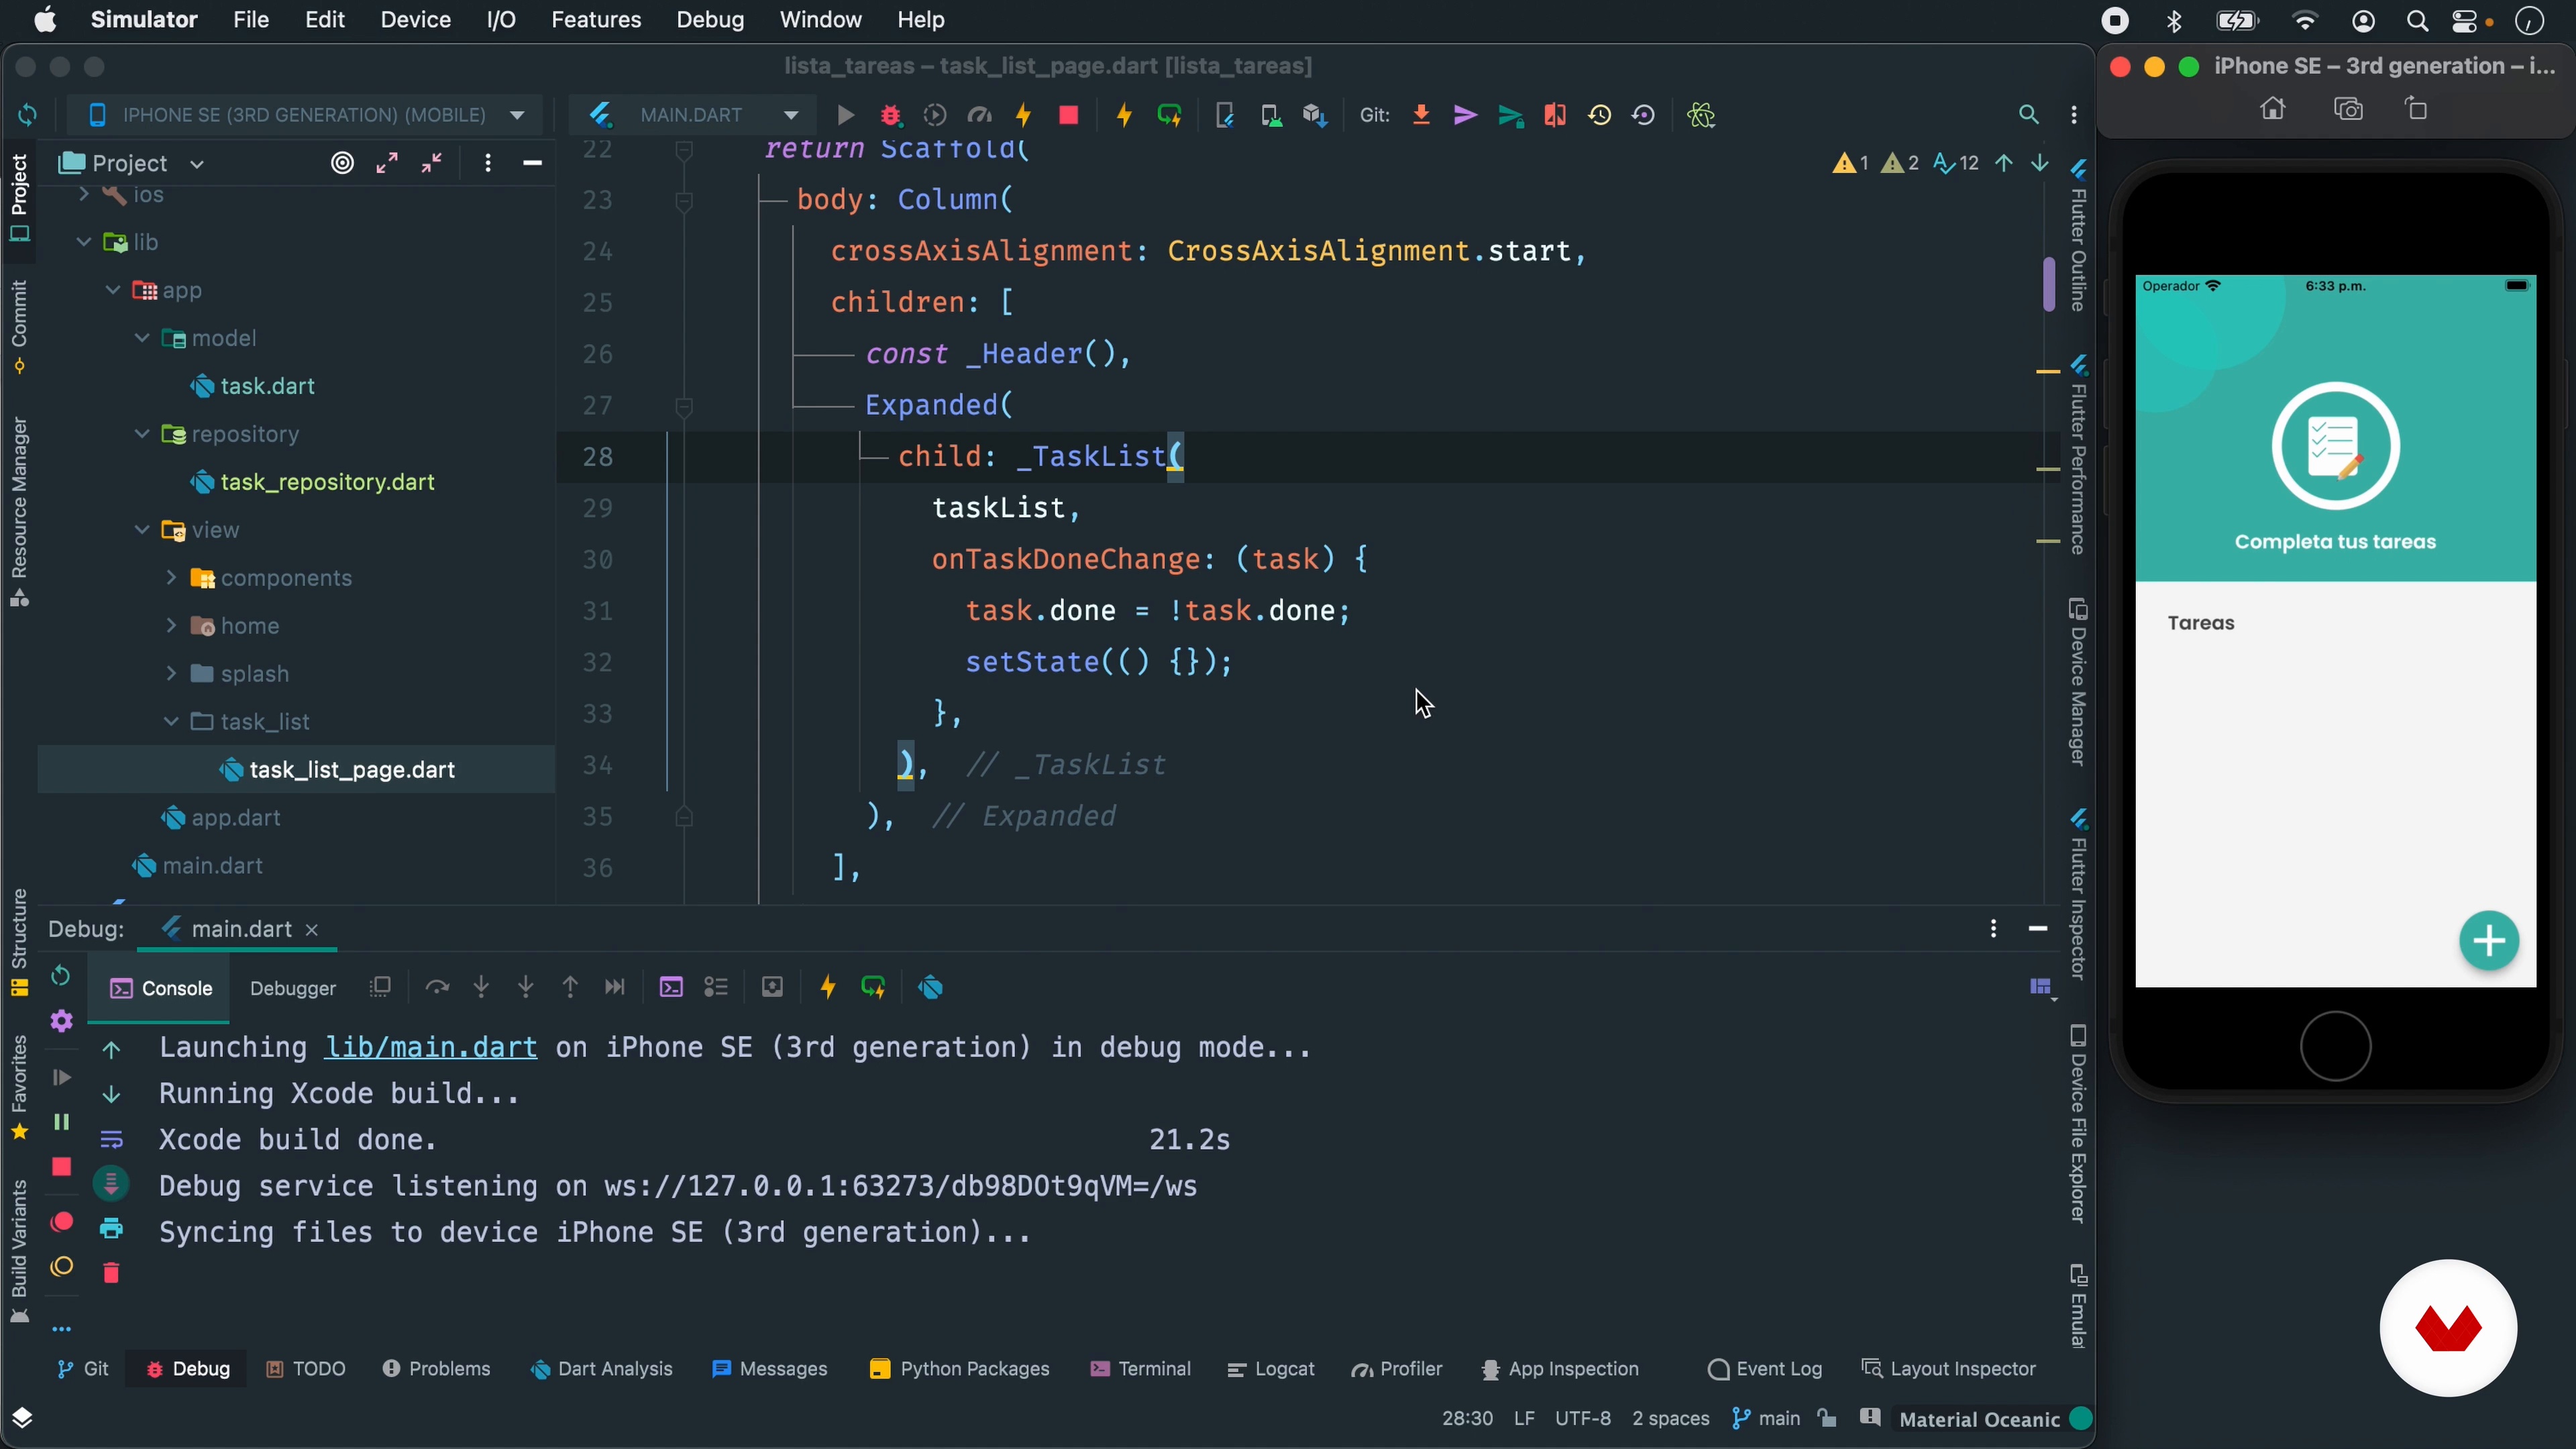Click Collapse All icon in Project panel
The height and width of the screenshot is (1449, 2576).
pyautogui.click(x=432, y=163)
